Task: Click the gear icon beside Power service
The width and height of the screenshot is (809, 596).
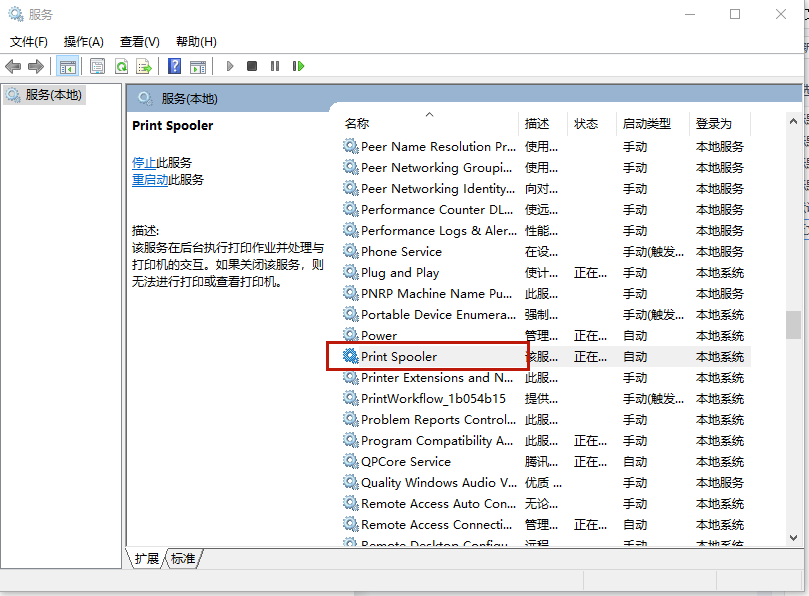Action: click(x=351, y=335)
